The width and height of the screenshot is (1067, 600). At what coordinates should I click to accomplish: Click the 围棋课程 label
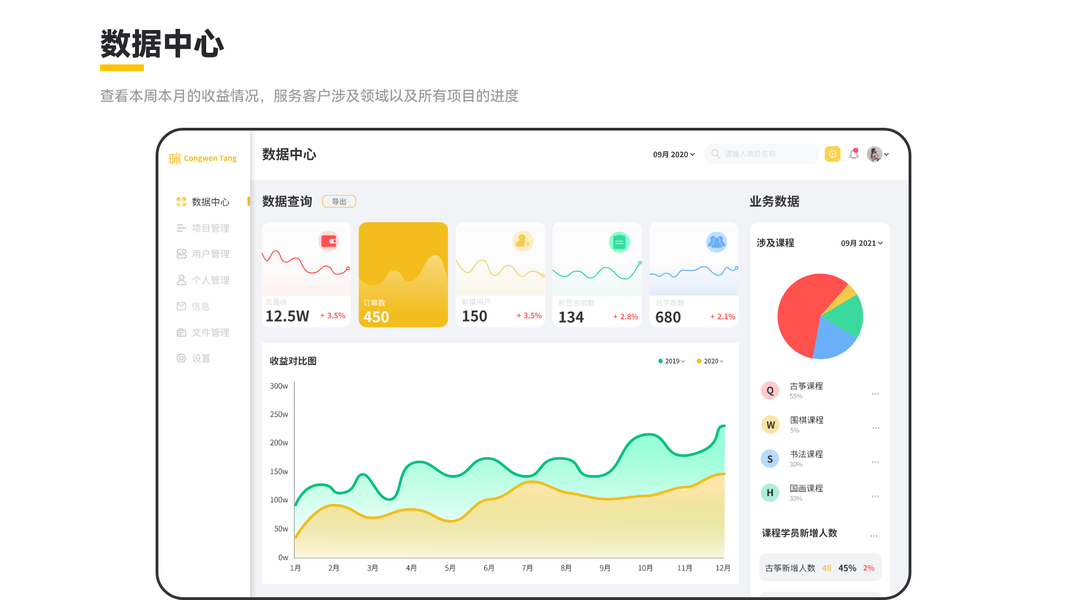tap(806, 420)
